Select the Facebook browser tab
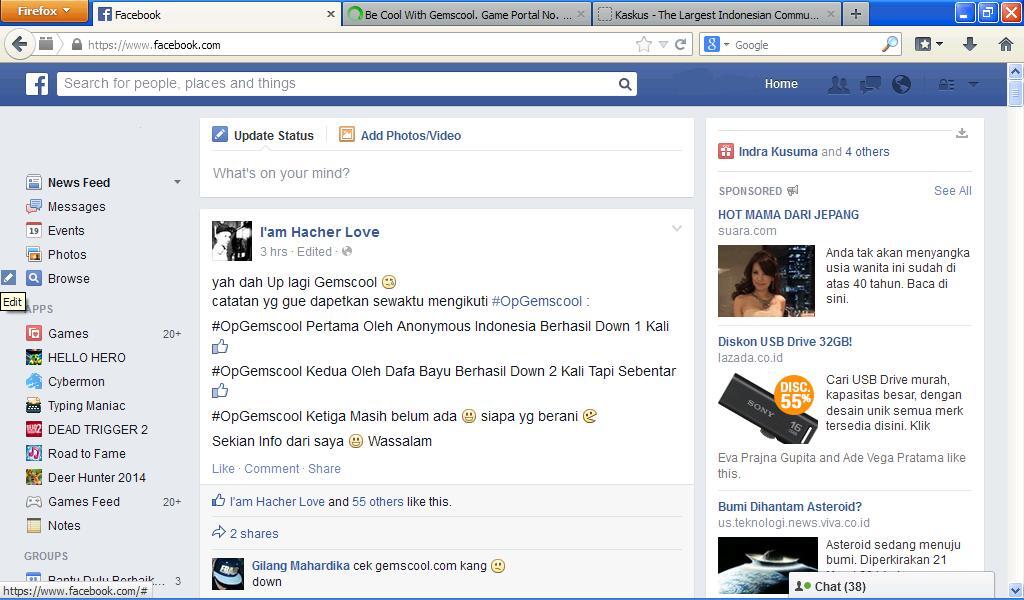The width and height of the screenshot is (1024, 600). pyautogui.click(x=217, y=14)
